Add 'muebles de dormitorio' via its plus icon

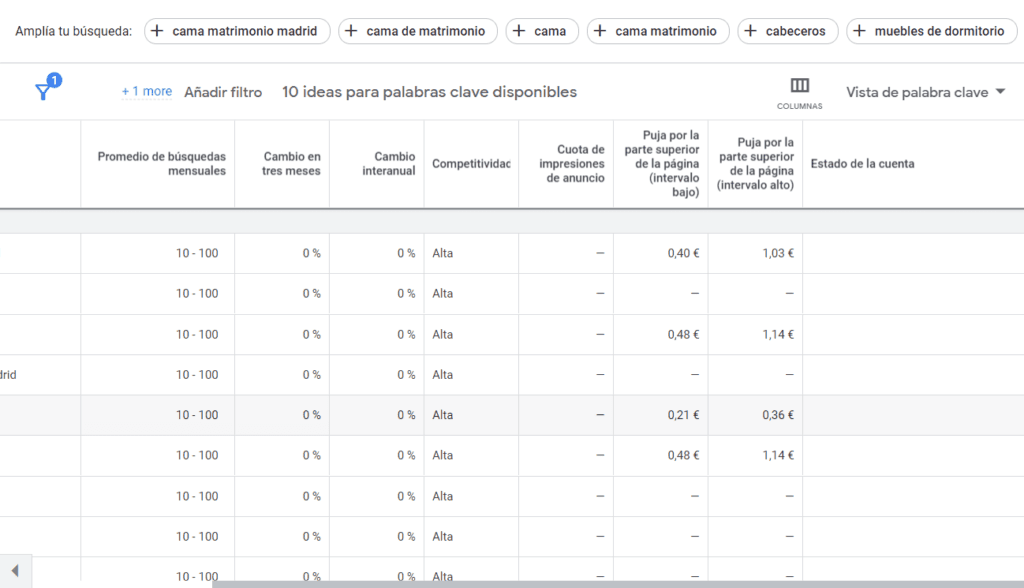(x=861, y=31)
